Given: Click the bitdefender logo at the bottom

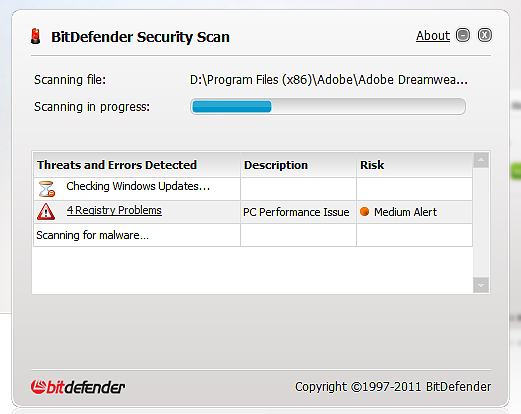Looking at the screenshot, I should [x=78, y=387].
